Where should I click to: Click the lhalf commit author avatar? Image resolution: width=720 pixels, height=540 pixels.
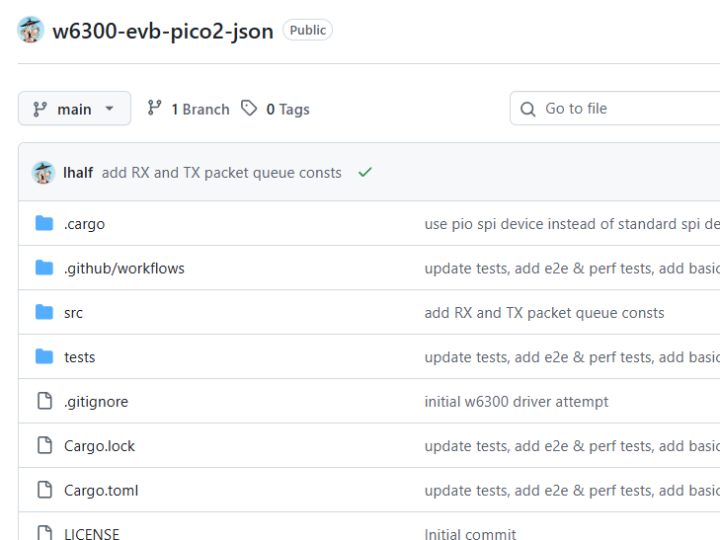tap(43, 173)
